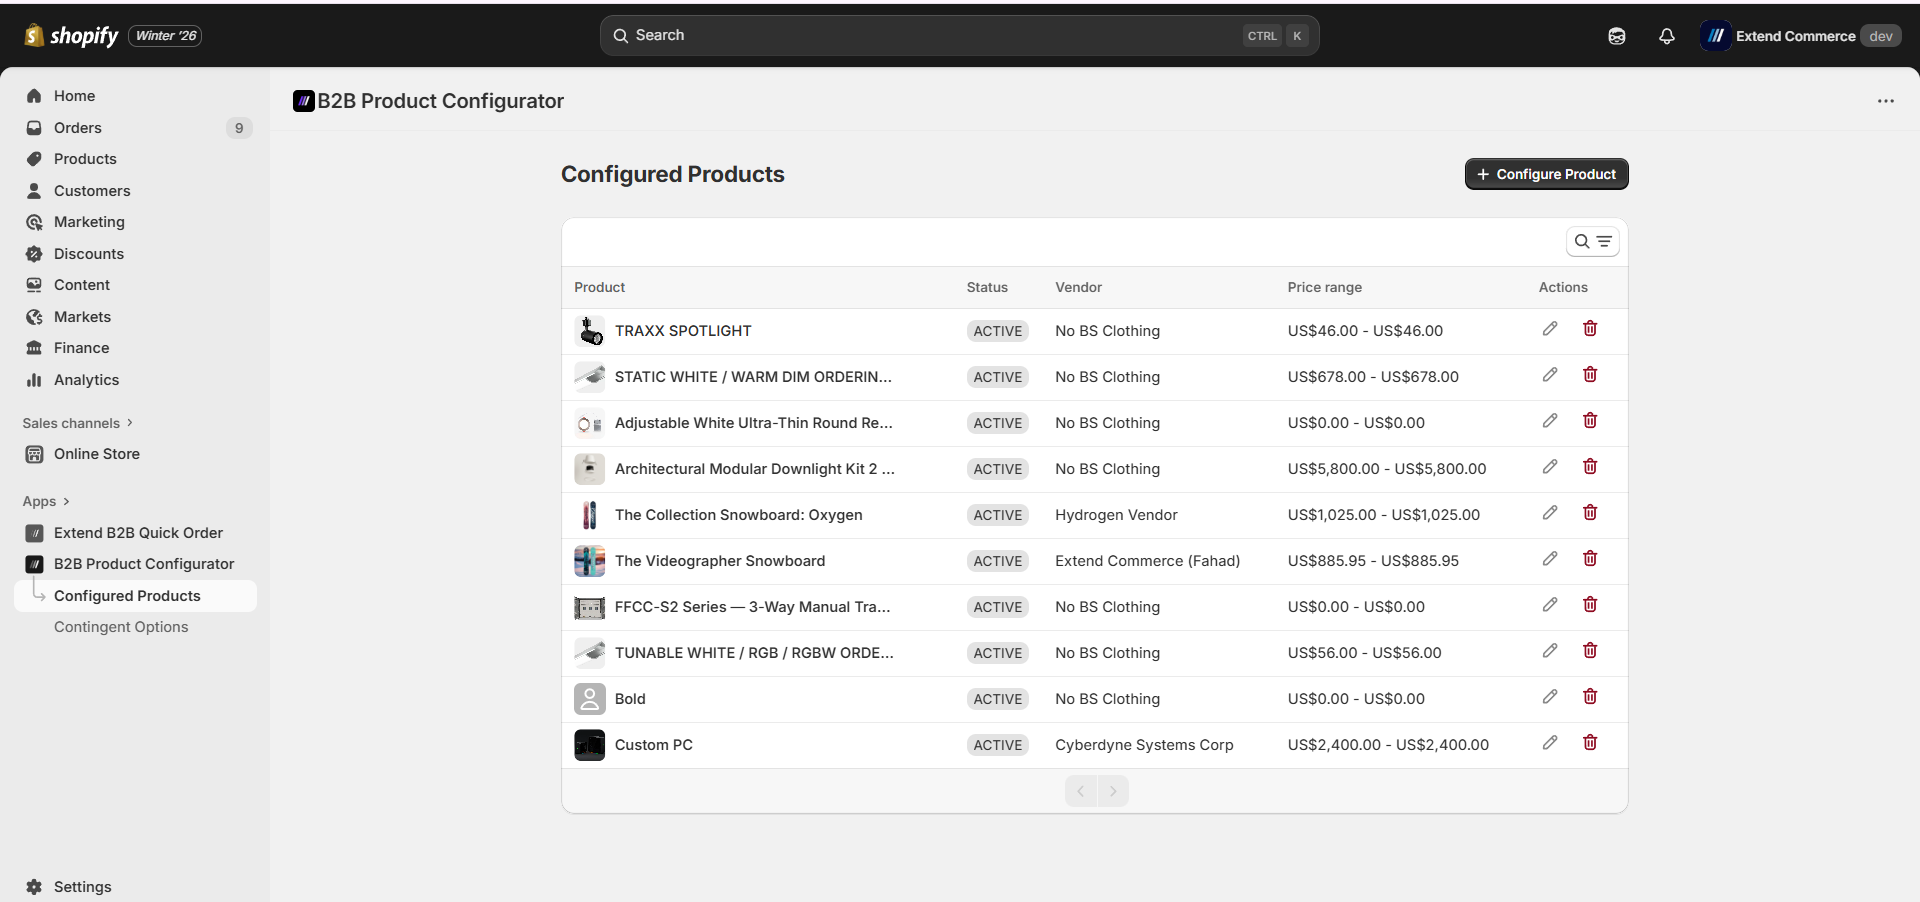The height and width of the screenshot is (902, 1920).
Task: Open the three-dot more actions menu
Action: click(x=1886, y=101)
